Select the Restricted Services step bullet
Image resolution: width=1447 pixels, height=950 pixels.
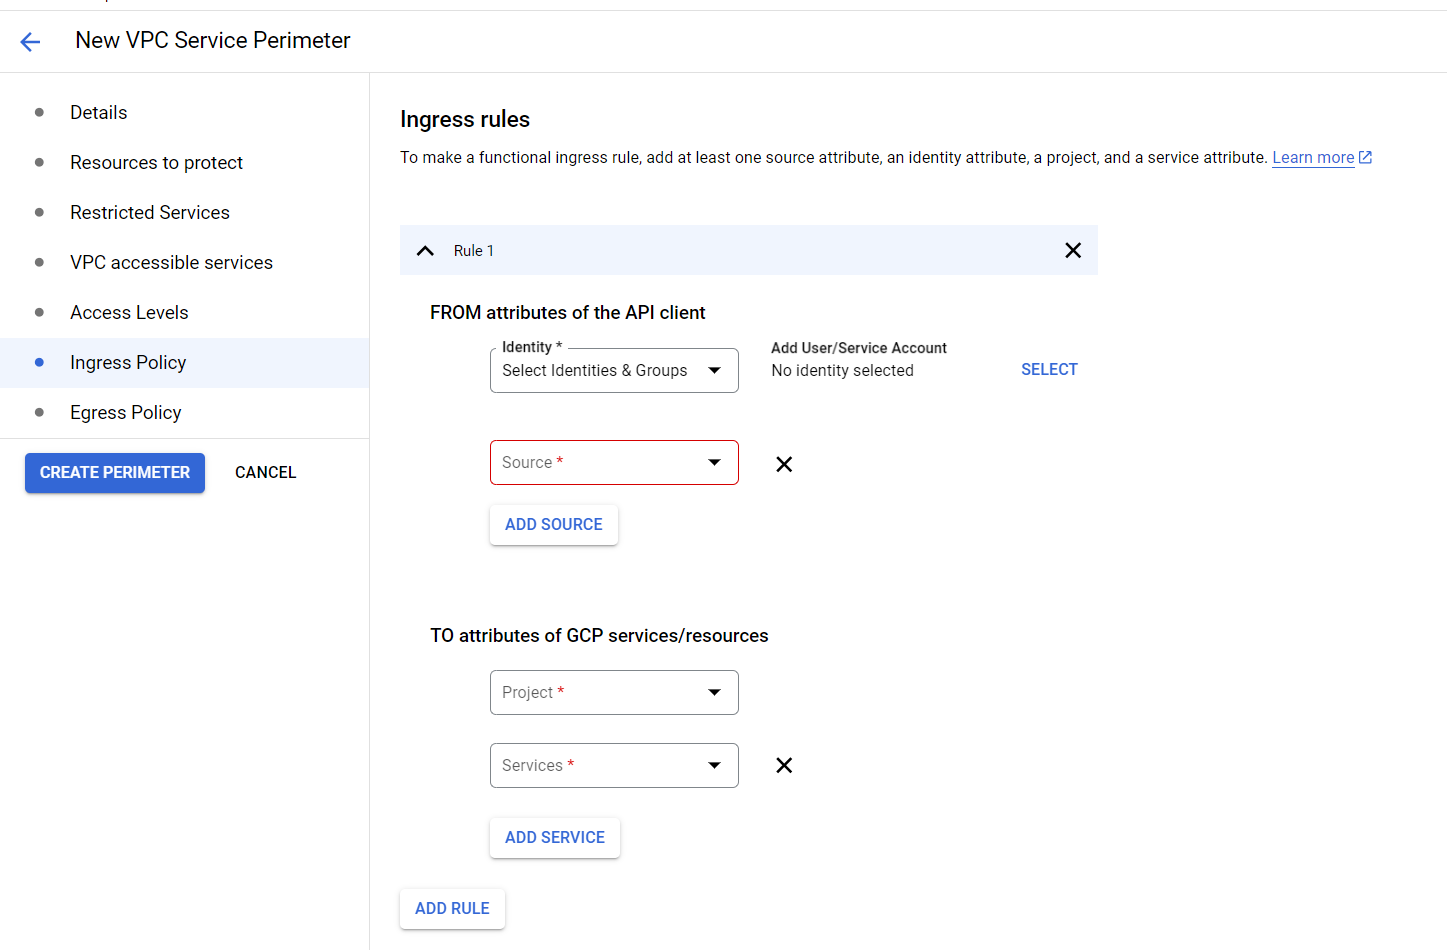40,212
